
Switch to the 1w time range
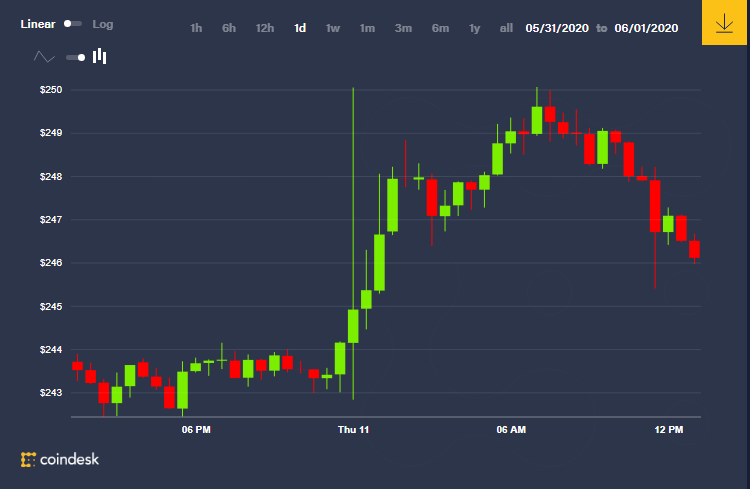tap(333, 28)
